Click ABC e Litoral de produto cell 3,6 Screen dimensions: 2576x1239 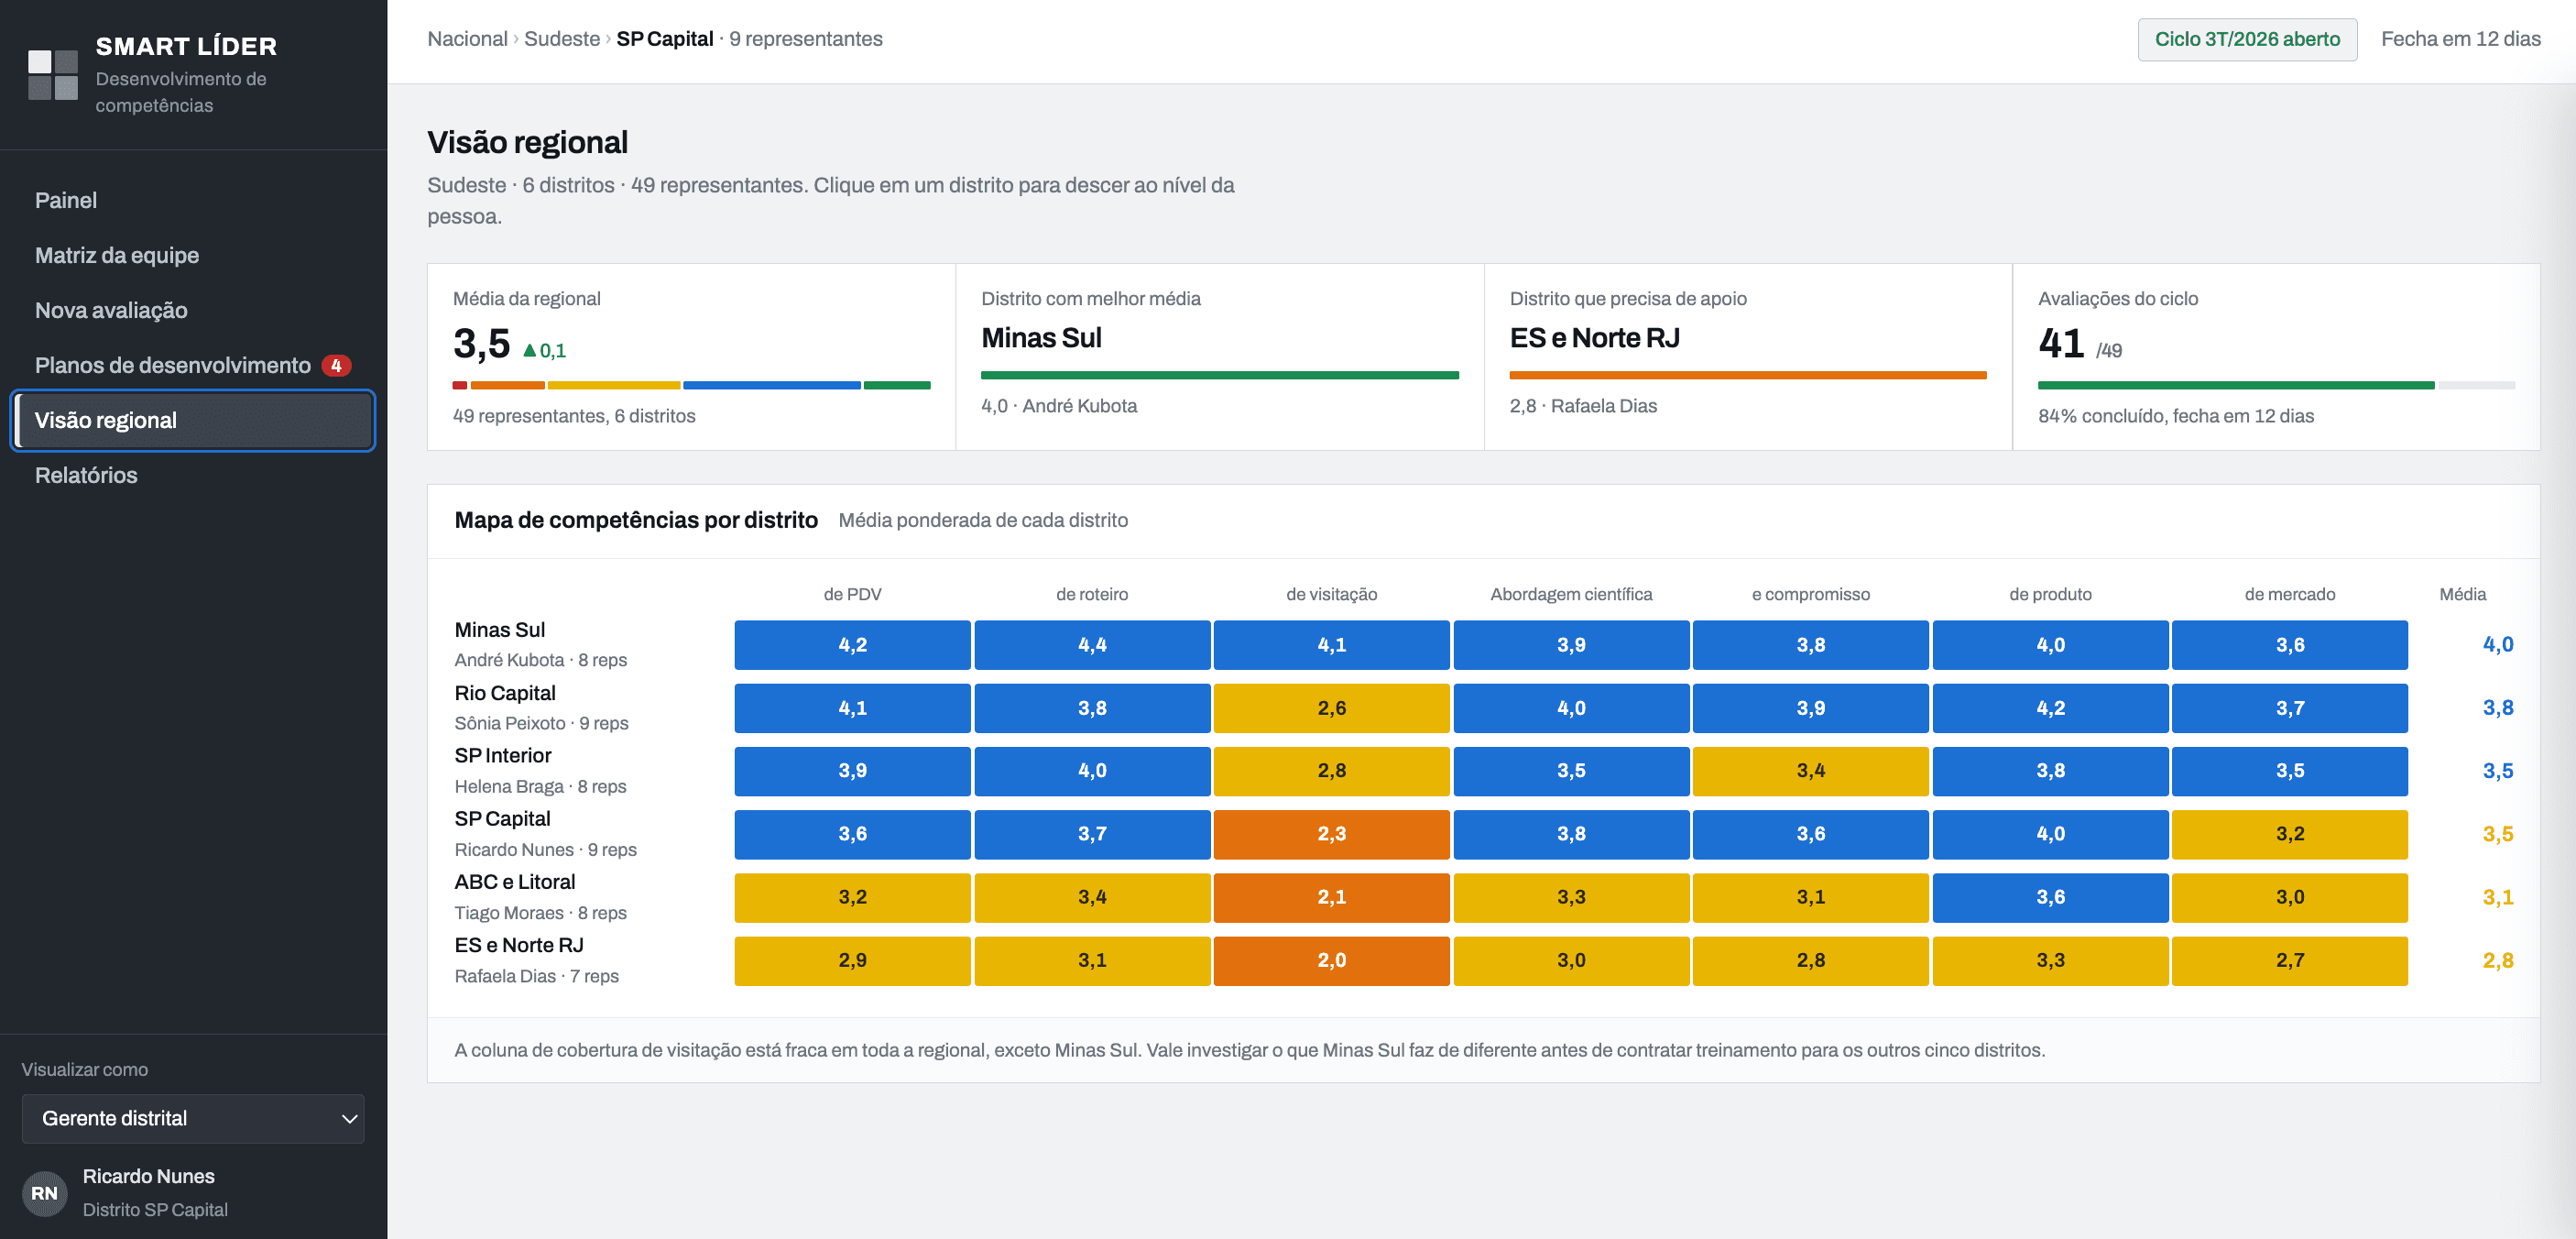pyautogui.click(x=2050, y=897)
